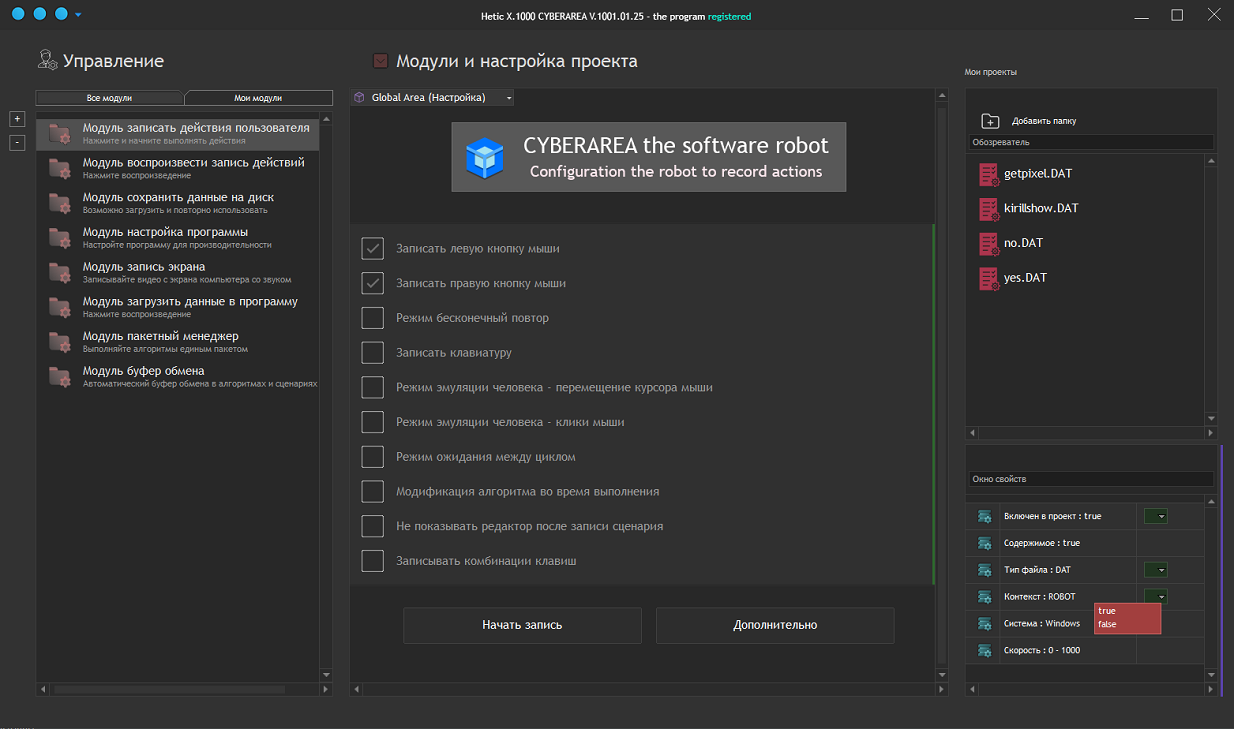Click the icon of Контекст : ROBOT property
The width and height of the screenshot is (1234, 729).
[x=985, y=597]
